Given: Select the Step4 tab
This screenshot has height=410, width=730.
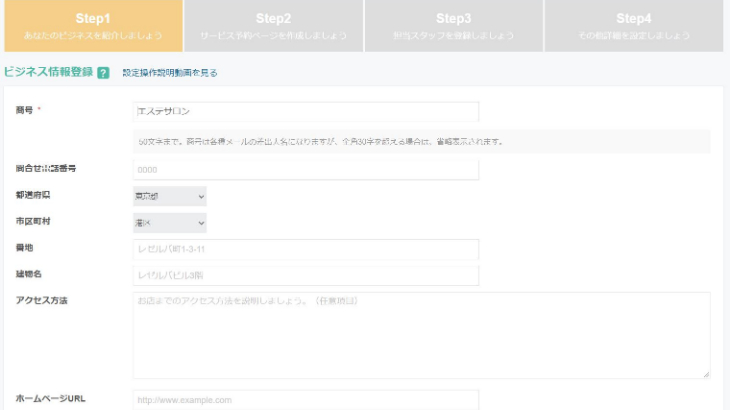Looking at the screenshot, I should pyautogui.click(x=633, y=26).
